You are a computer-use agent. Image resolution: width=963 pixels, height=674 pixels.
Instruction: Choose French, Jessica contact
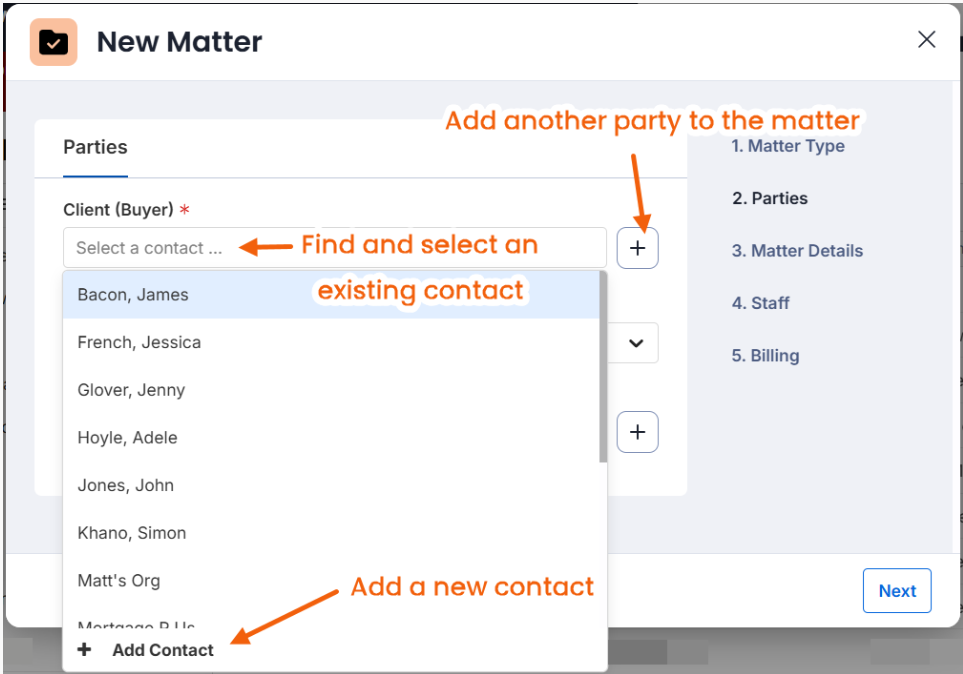[331, 342]
